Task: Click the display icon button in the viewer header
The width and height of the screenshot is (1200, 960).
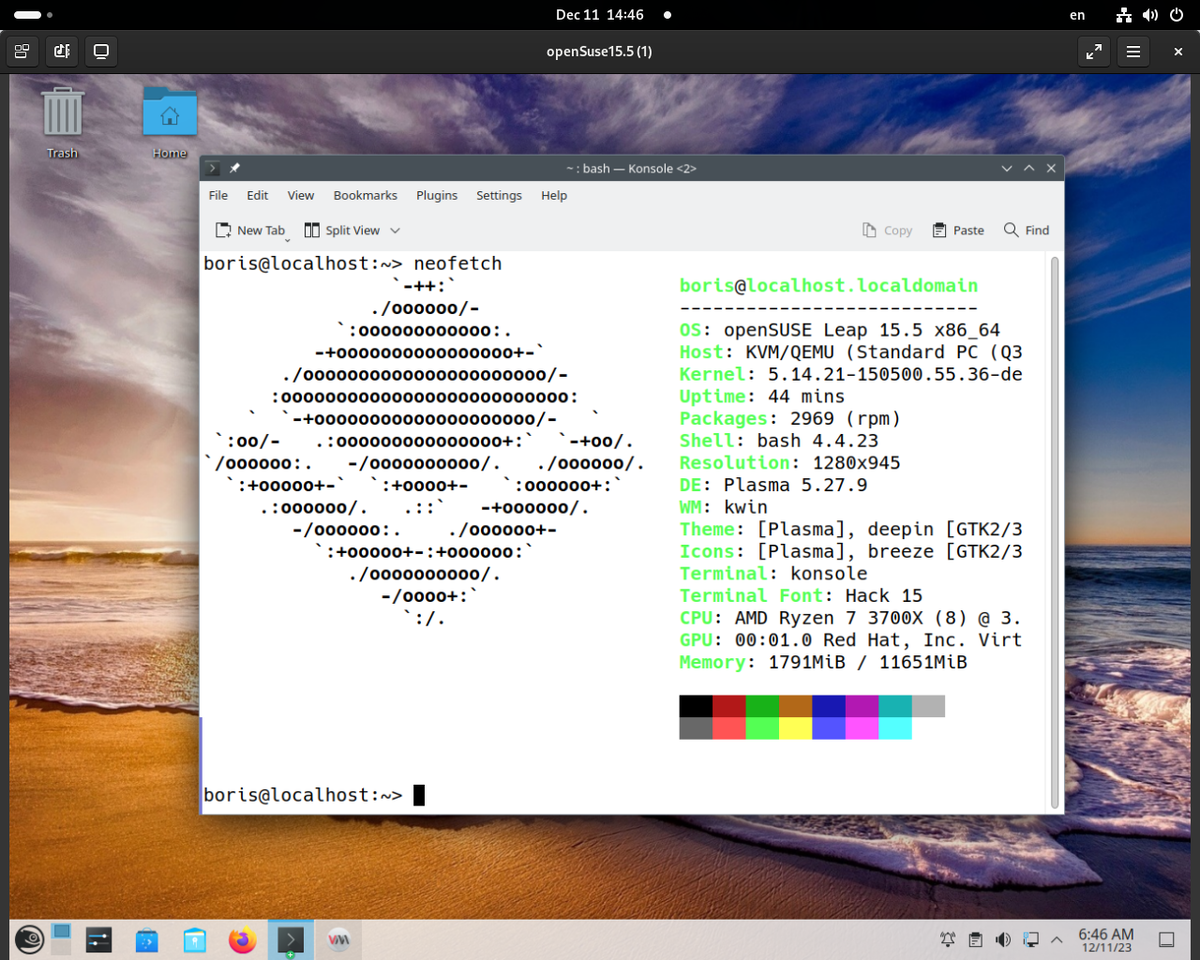Action: [100, 51]
